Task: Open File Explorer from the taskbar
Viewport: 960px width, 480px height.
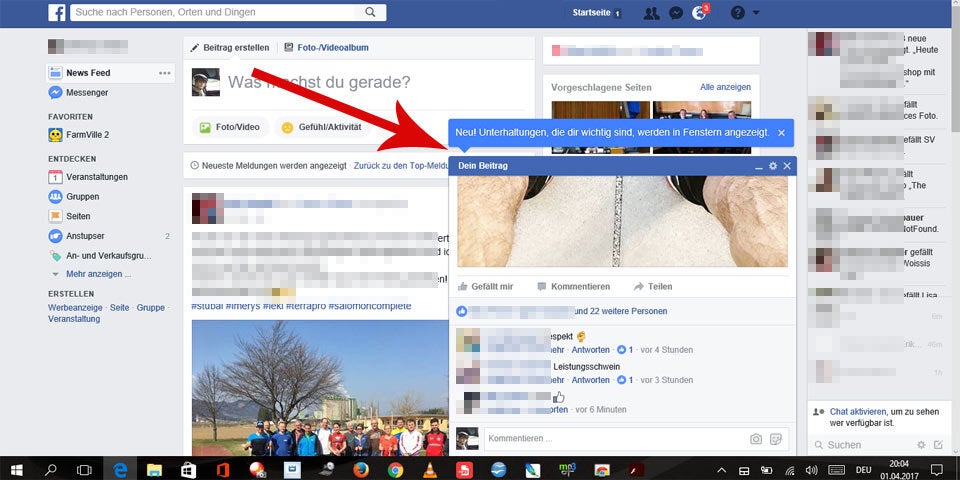Action: pyautogui.click(x=154, y=470)
